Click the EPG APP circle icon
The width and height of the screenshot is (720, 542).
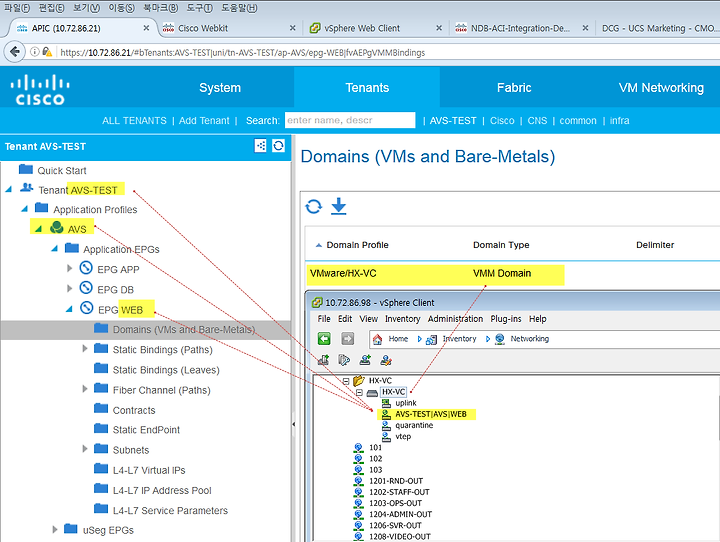pyautogui.click(x=86, y=267)
